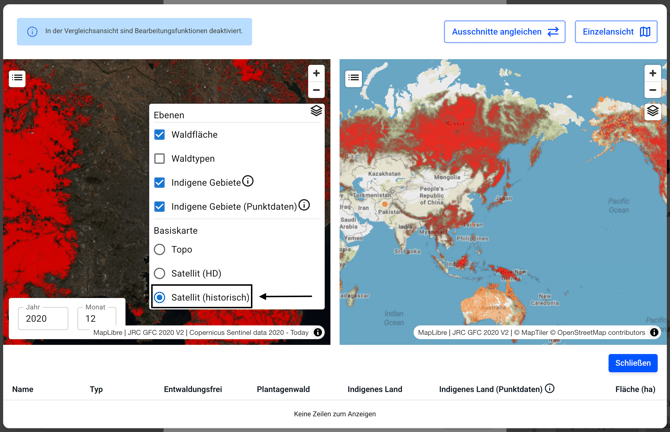Open legend list on left map
The height and width of the screenshot is (432, 670).
click(x=17, y=78)
